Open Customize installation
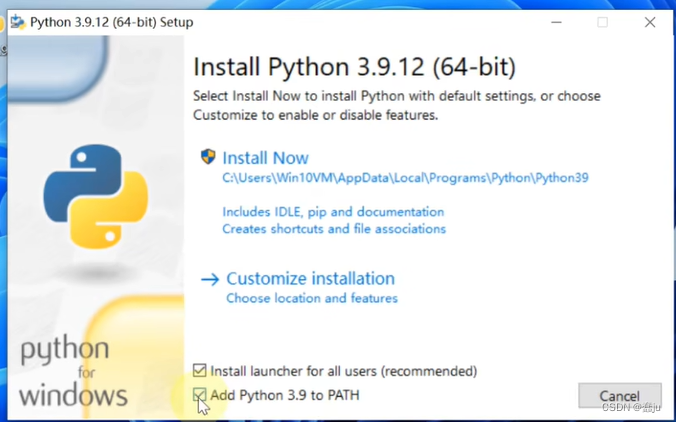 coord(310,278)
